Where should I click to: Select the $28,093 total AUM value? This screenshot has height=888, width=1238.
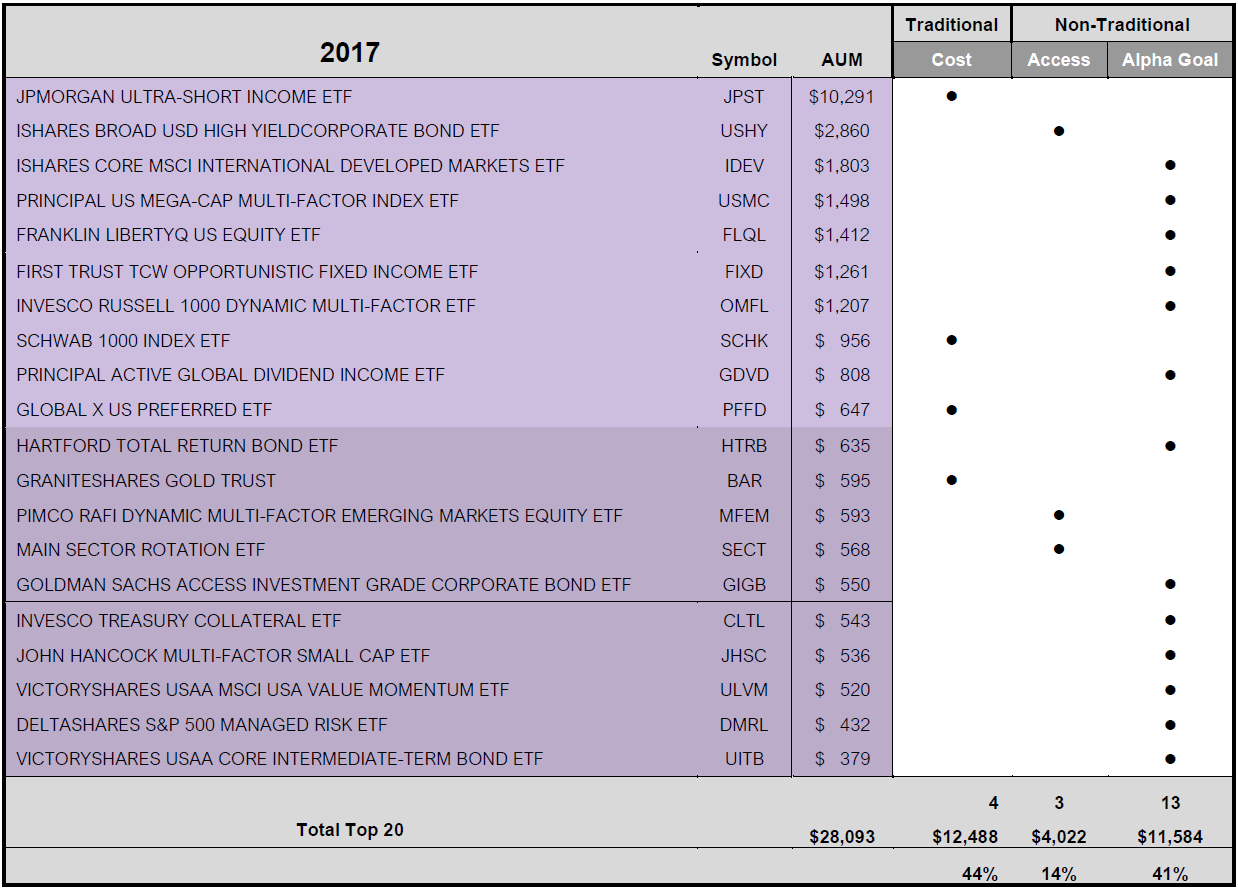click(842, 837)
